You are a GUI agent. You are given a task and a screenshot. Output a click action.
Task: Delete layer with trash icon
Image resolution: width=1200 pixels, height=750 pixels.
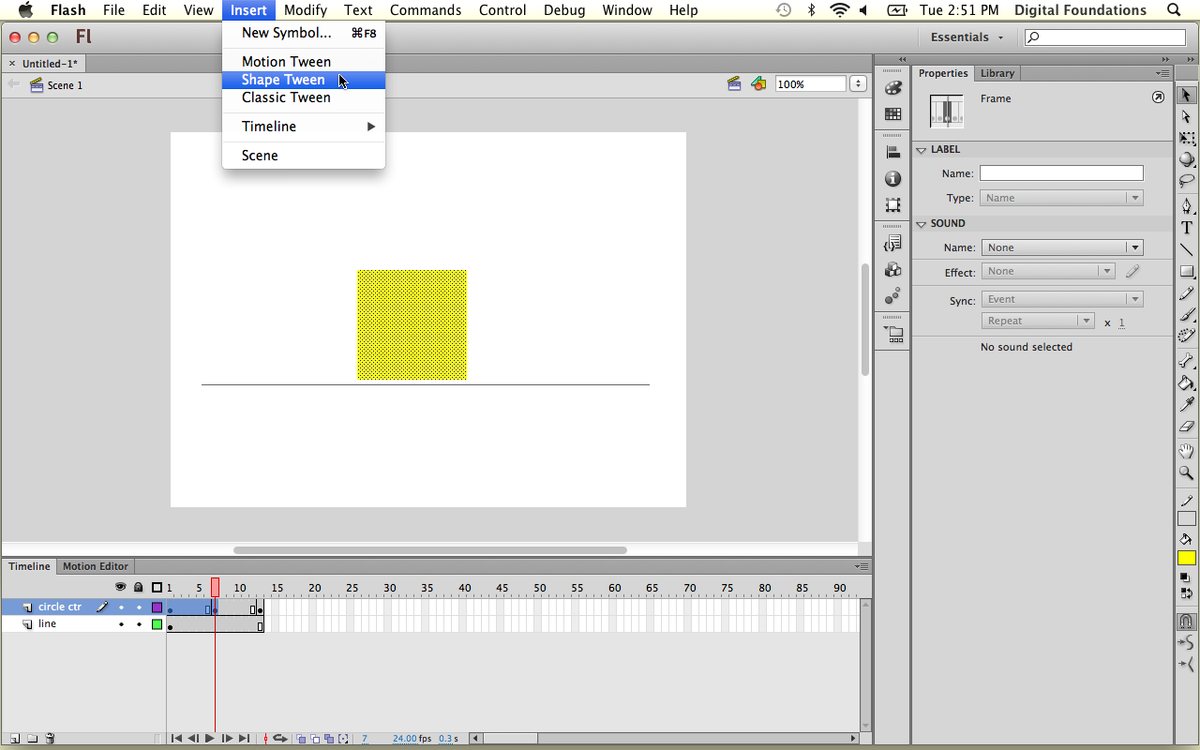50,739
